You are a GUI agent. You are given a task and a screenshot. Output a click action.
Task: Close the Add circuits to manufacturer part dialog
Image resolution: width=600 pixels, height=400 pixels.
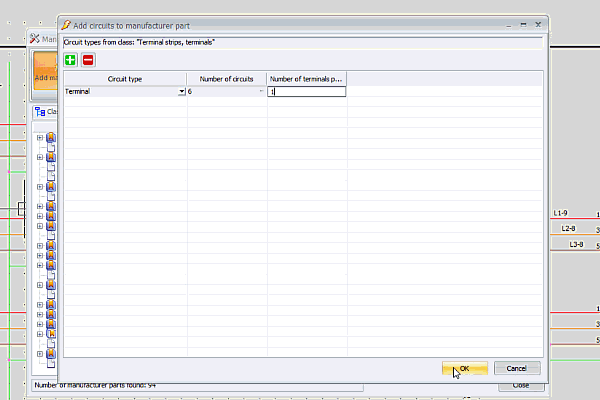pos(538,25)
